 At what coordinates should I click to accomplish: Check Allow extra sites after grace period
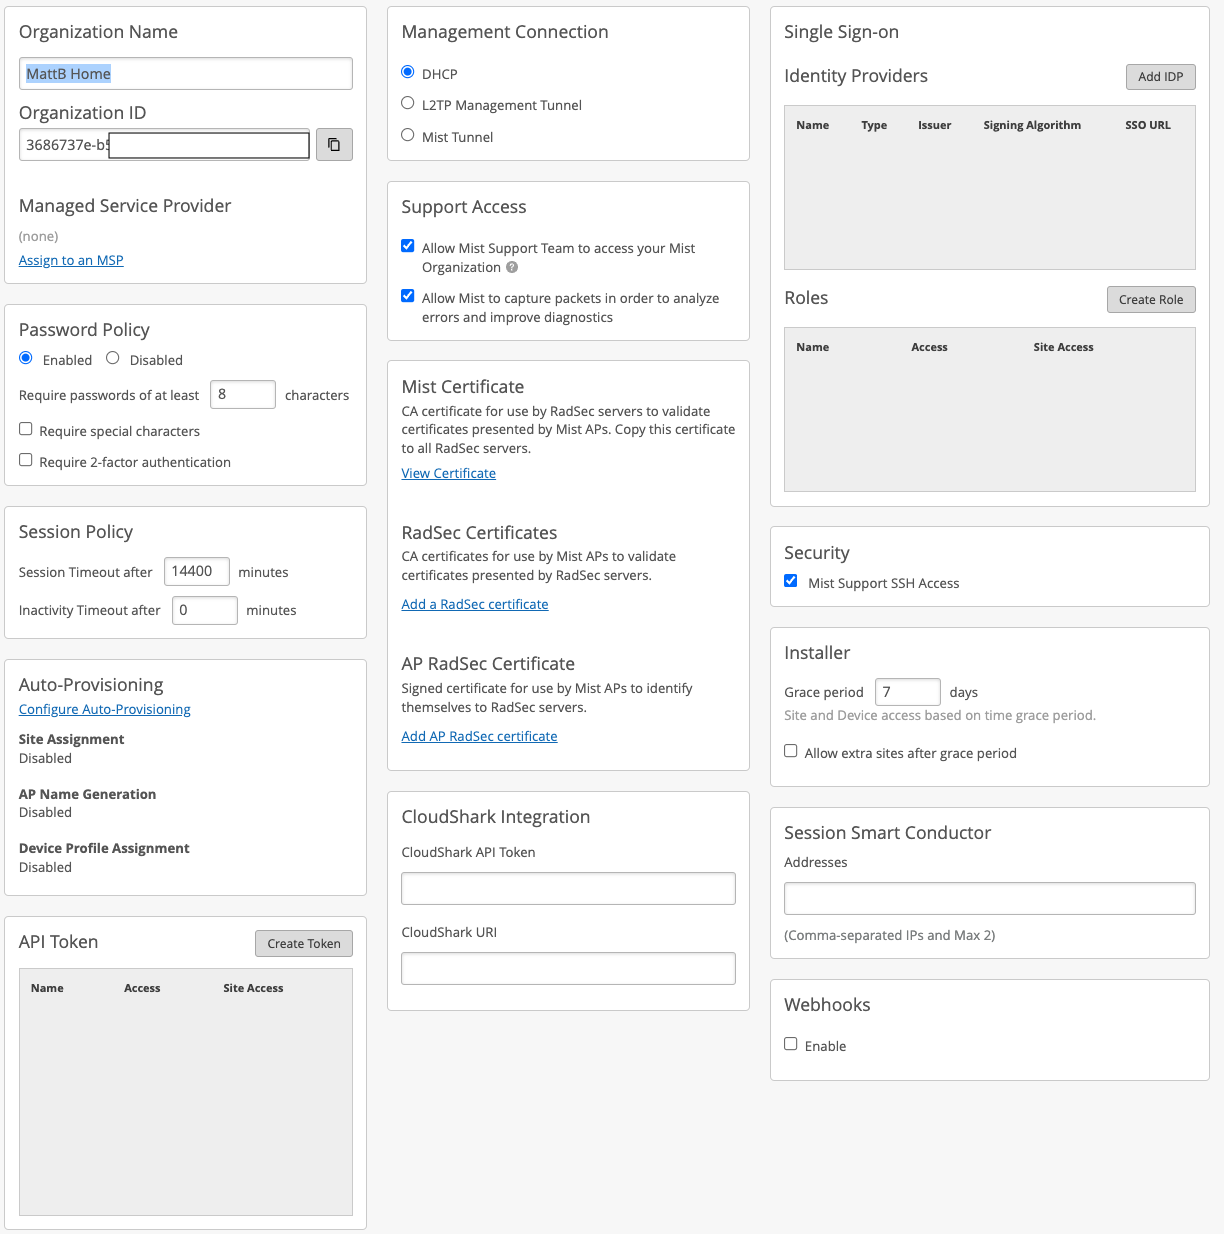791,751
